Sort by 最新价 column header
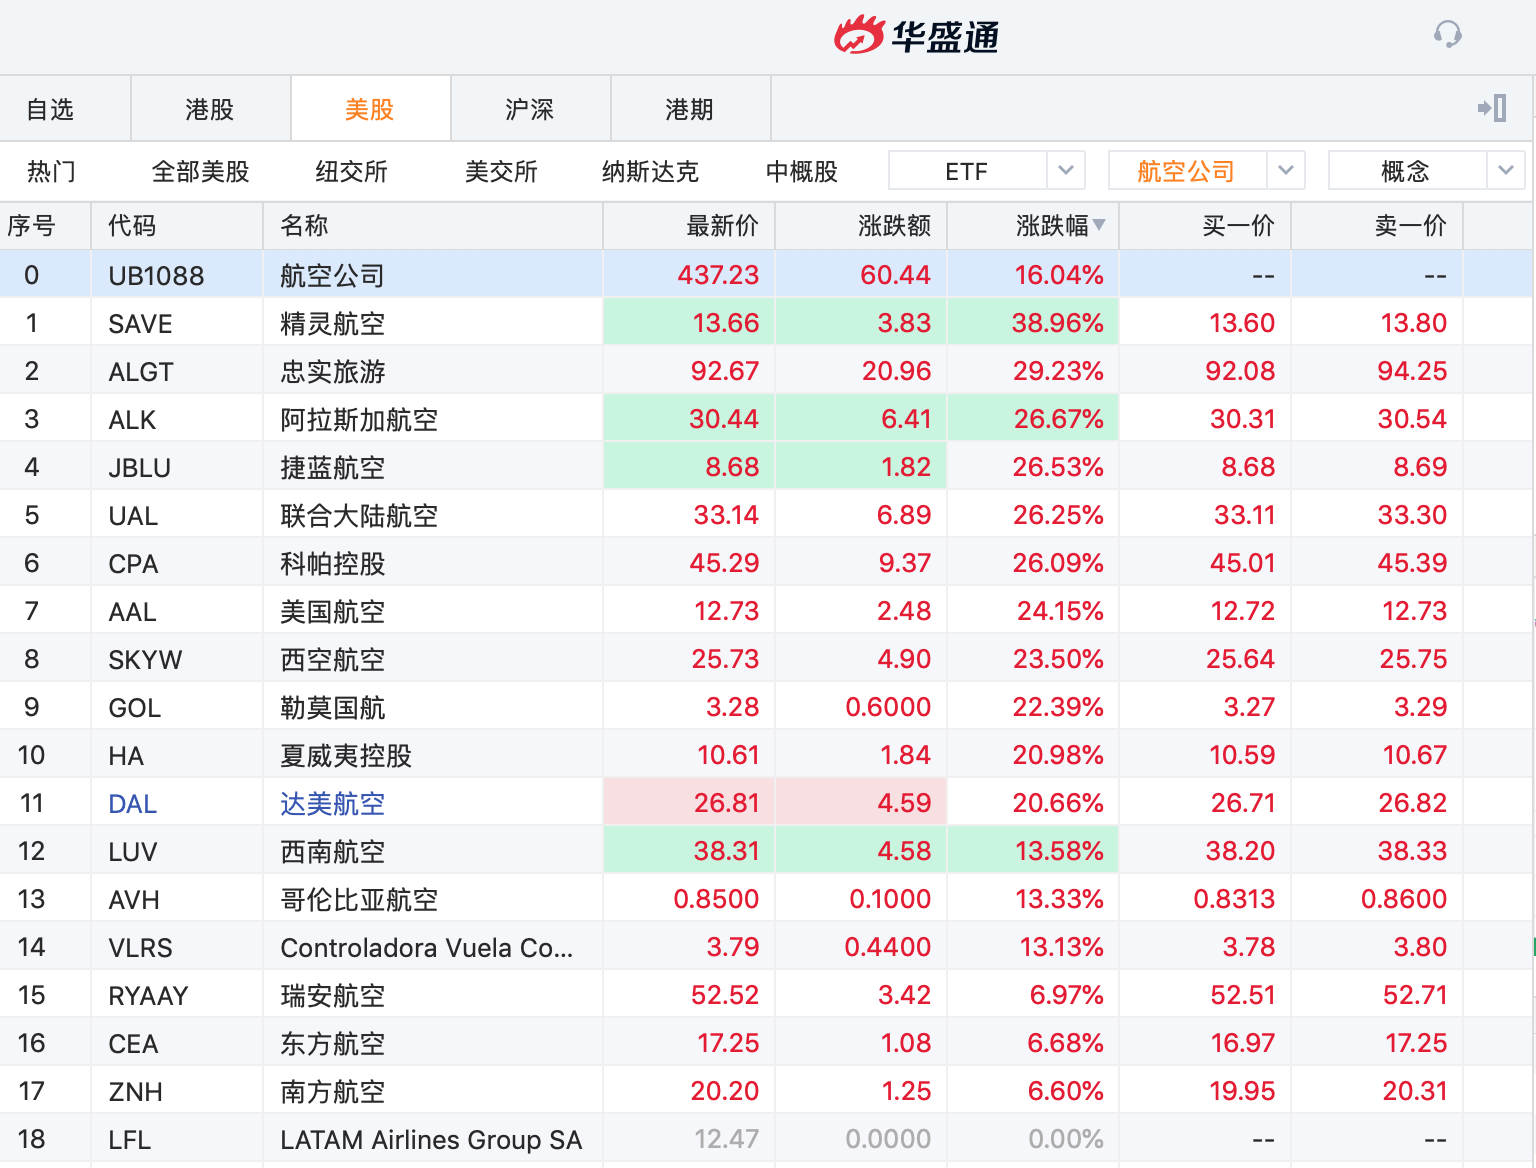This screenshot has width=1536, height=1168. pos(722,226)
